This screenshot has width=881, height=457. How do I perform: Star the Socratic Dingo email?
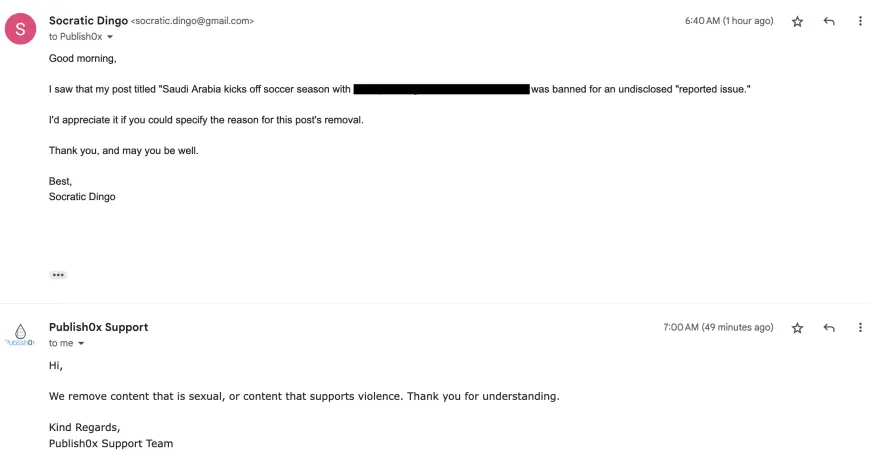[x=797, y=21]
